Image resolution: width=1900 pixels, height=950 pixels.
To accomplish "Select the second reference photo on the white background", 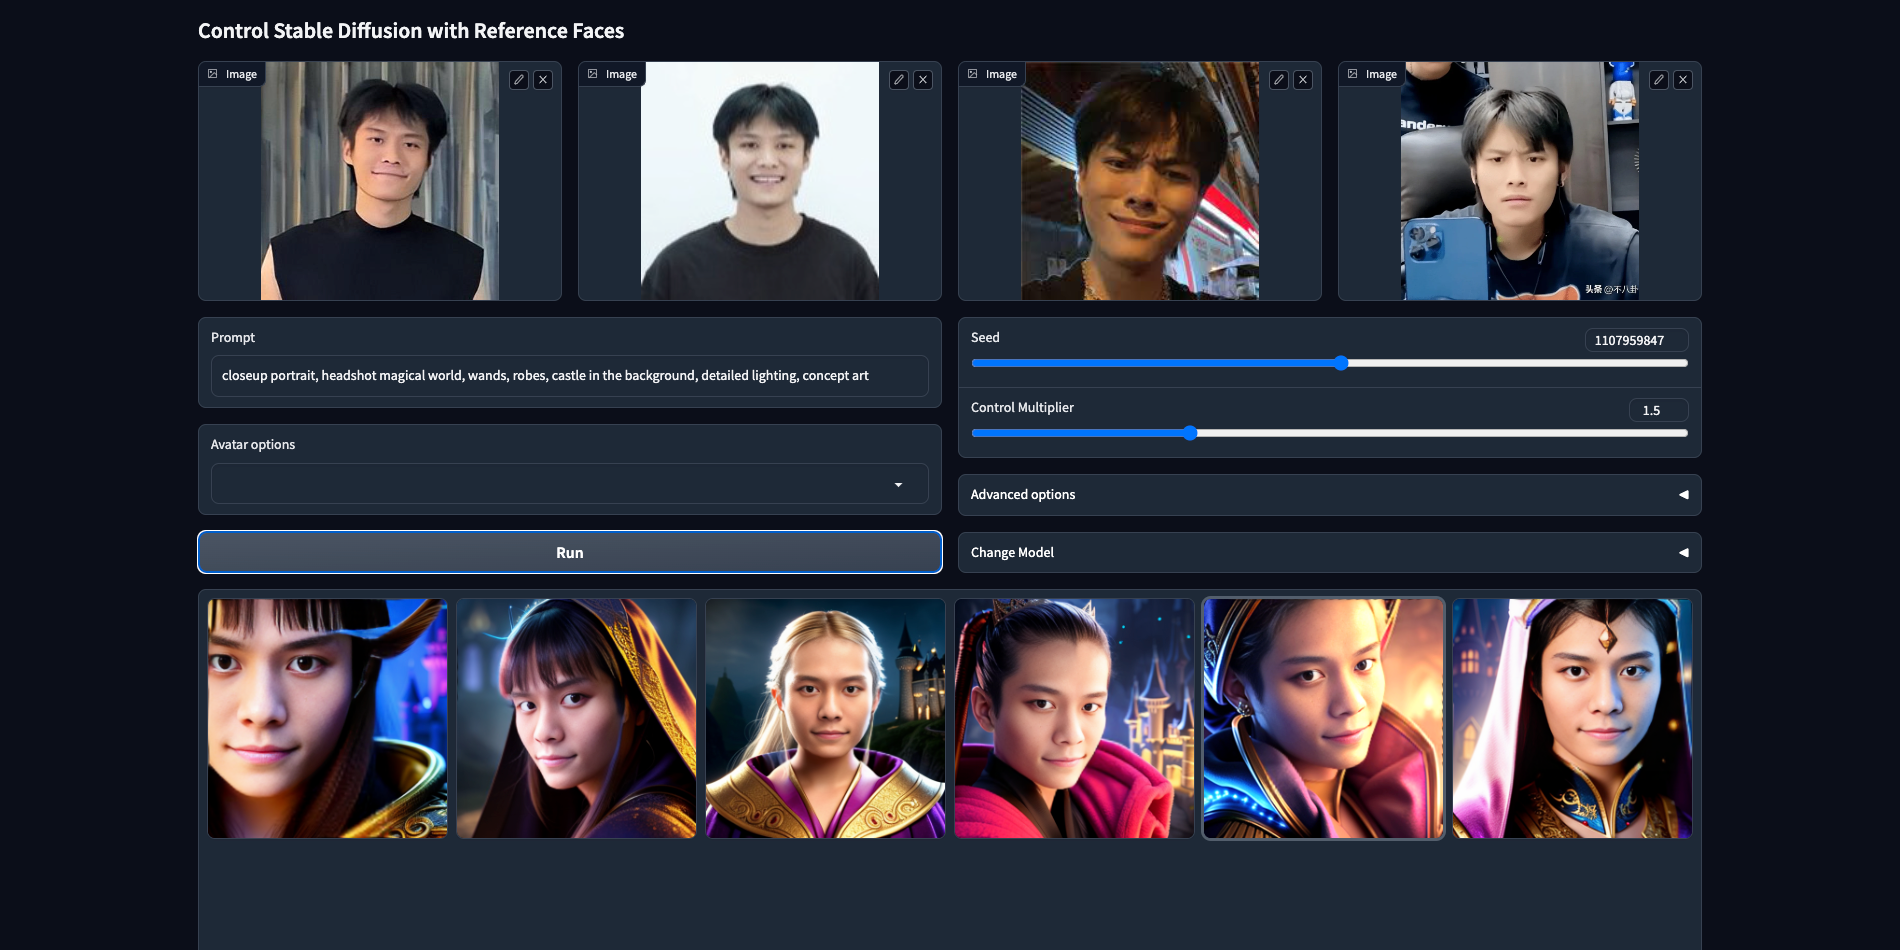I will [x=760, y=181].
